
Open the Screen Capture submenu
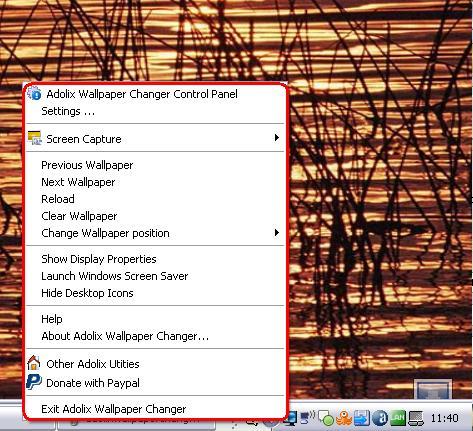(x=155, y=138)
